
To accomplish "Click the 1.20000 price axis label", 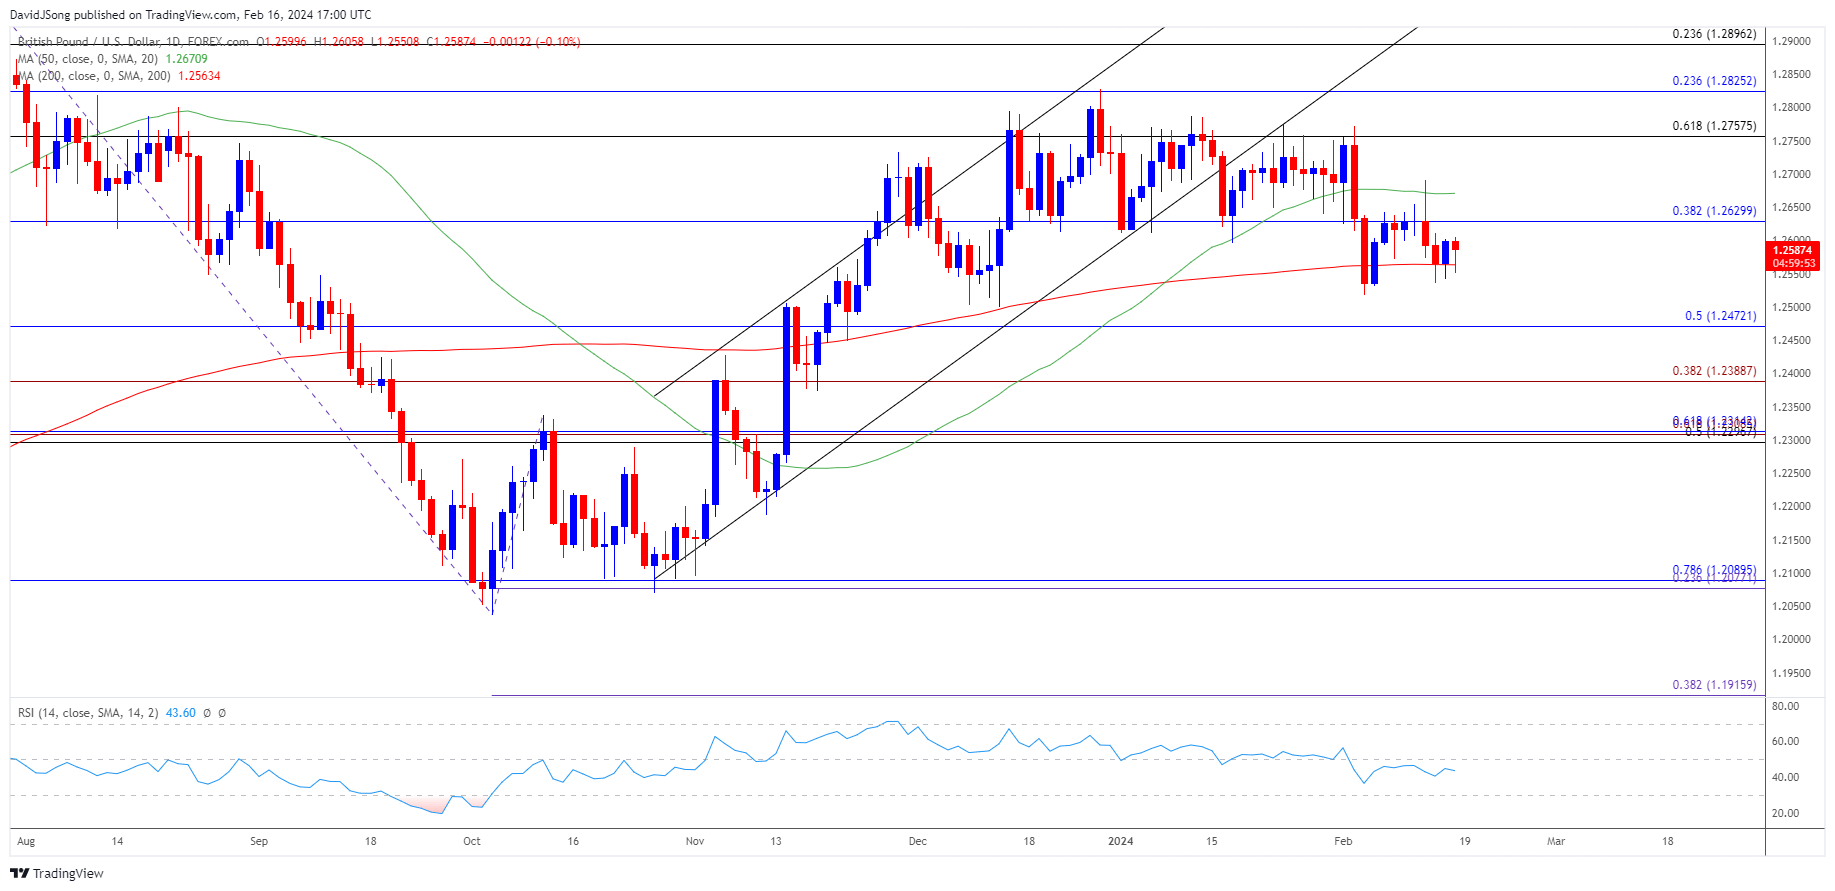I will tap(1792, 640).
